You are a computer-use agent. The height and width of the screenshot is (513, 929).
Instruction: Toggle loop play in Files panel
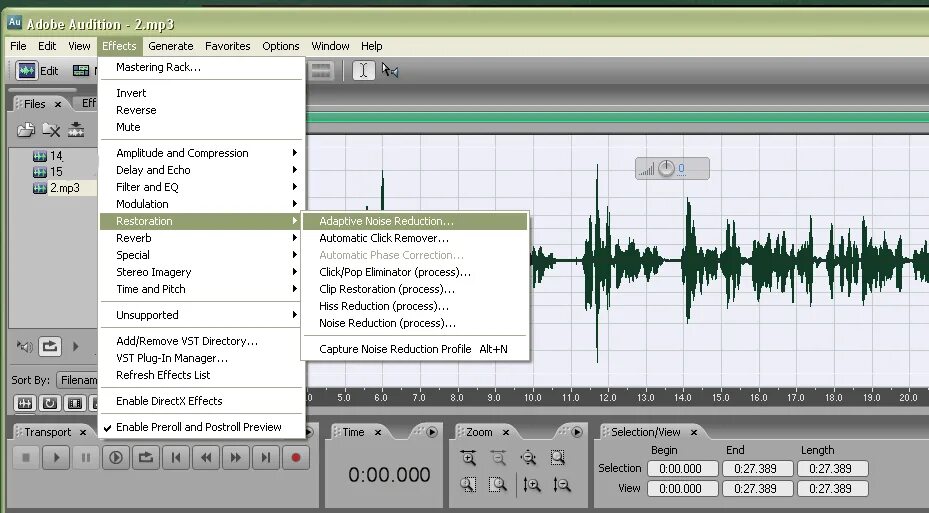coord(50,346)
